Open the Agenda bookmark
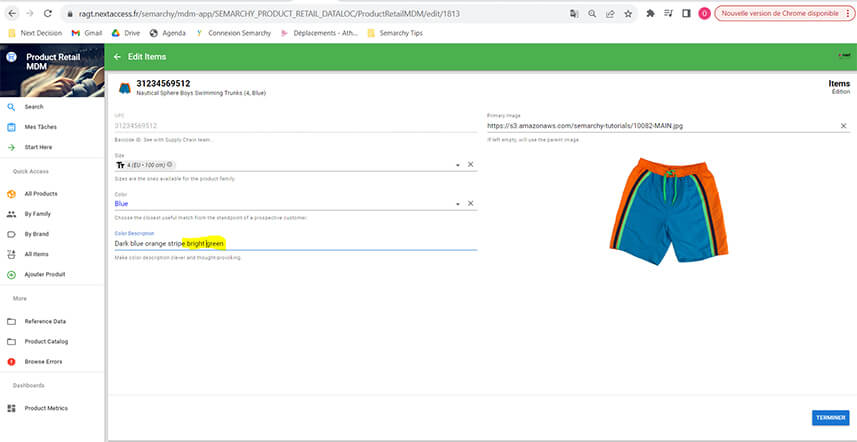This screenshot has height=442, width=857. (168, 33)
